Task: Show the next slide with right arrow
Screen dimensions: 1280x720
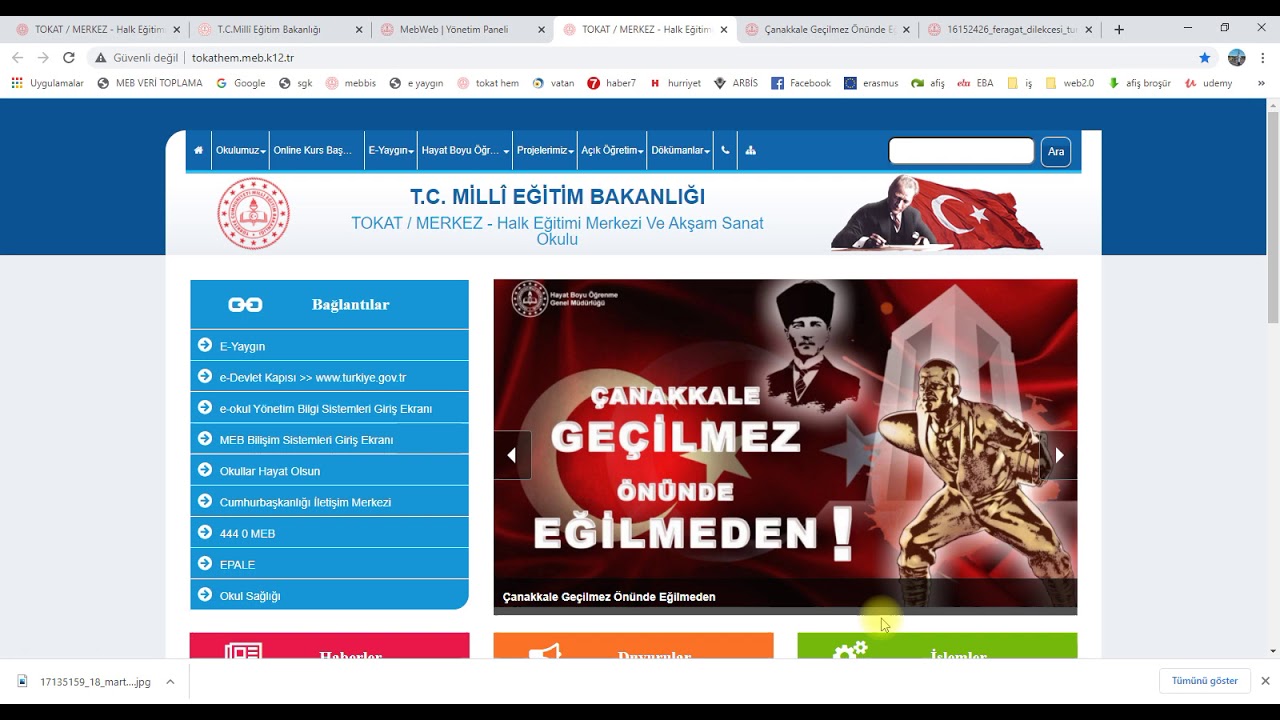Action: click(1059, 455)
